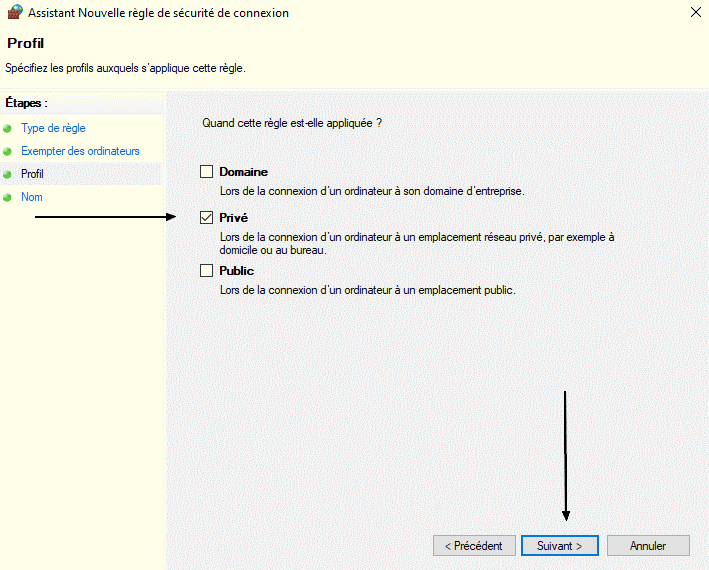The image size is (709, 570).
Task: Go to the Type de règle step
Action: (x=53, y=128)
